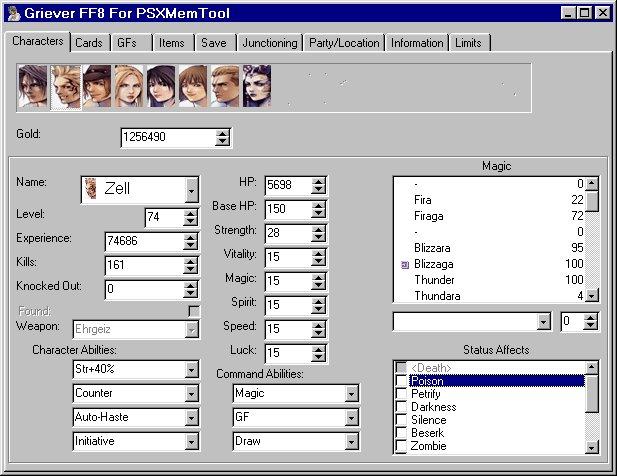Switch to the Information tab
617x476 pixels.
pos(417,42)
